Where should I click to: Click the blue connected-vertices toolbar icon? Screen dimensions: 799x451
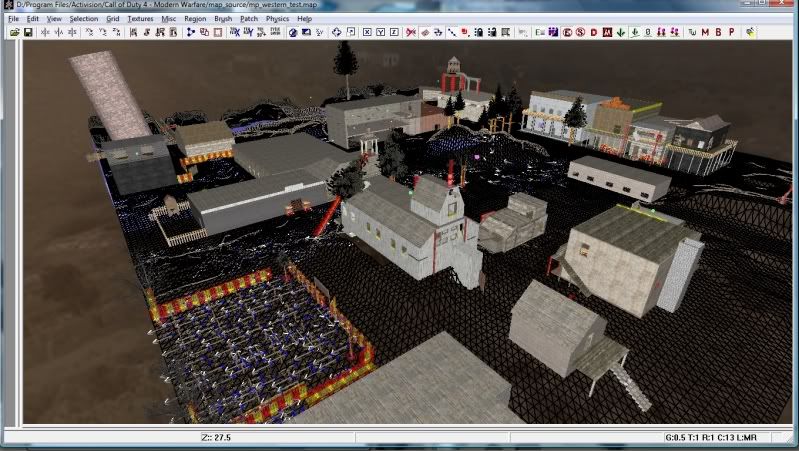(x=191, y=32)
